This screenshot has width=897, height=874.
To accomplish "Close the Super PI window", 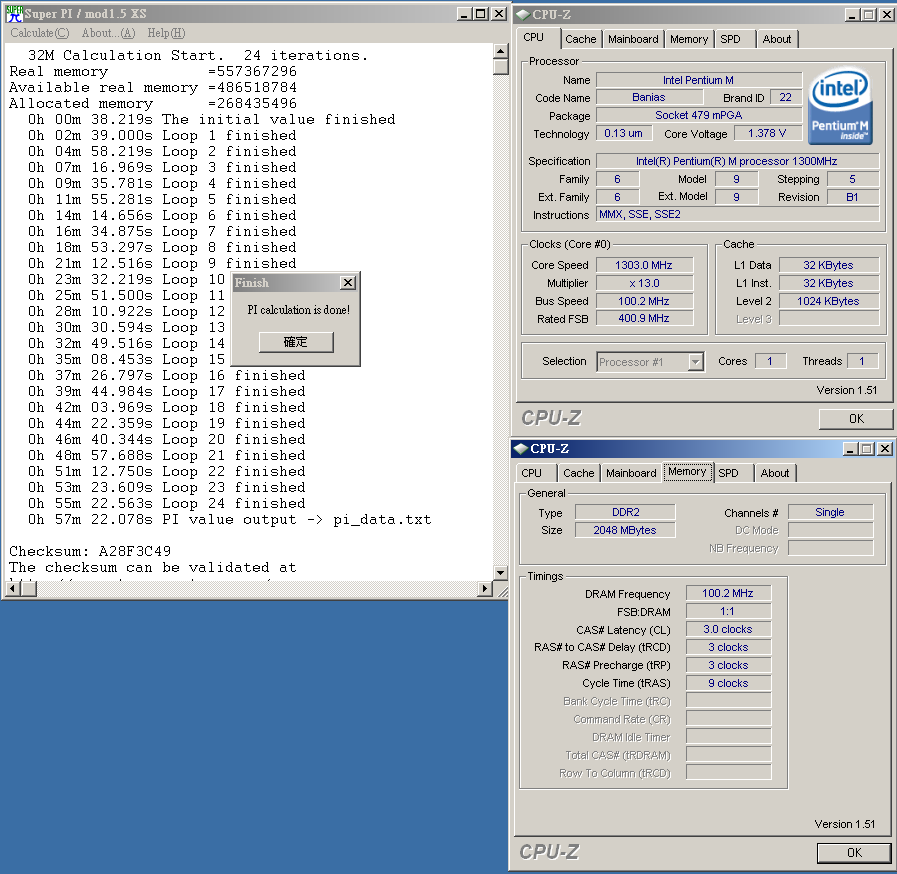I will 499,14.
